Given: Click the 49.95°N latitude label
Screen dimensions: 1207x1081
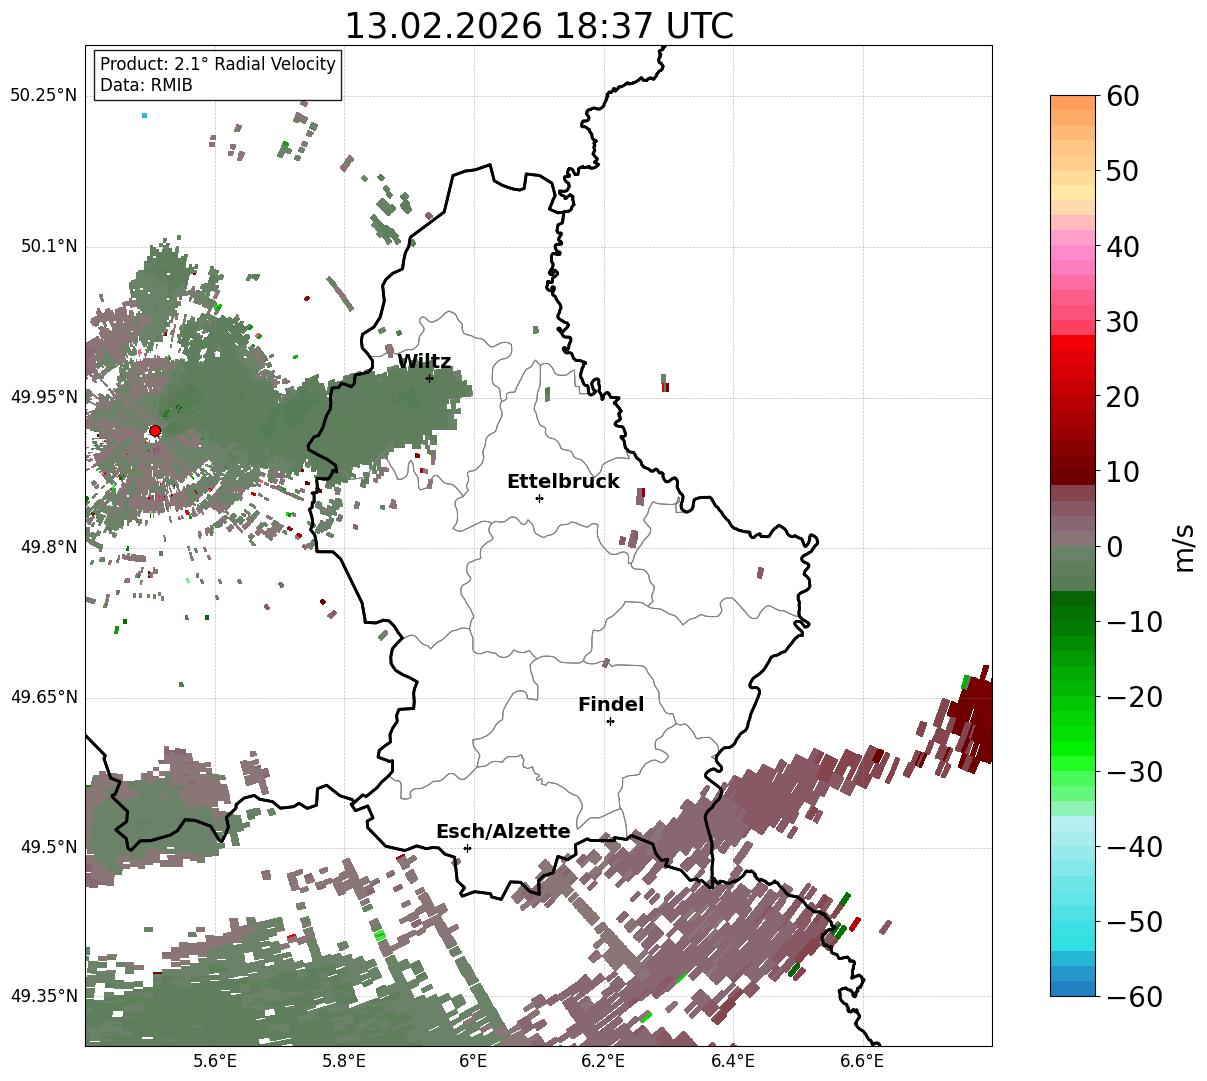Looking at the screenshot, I should click(44, 397).
